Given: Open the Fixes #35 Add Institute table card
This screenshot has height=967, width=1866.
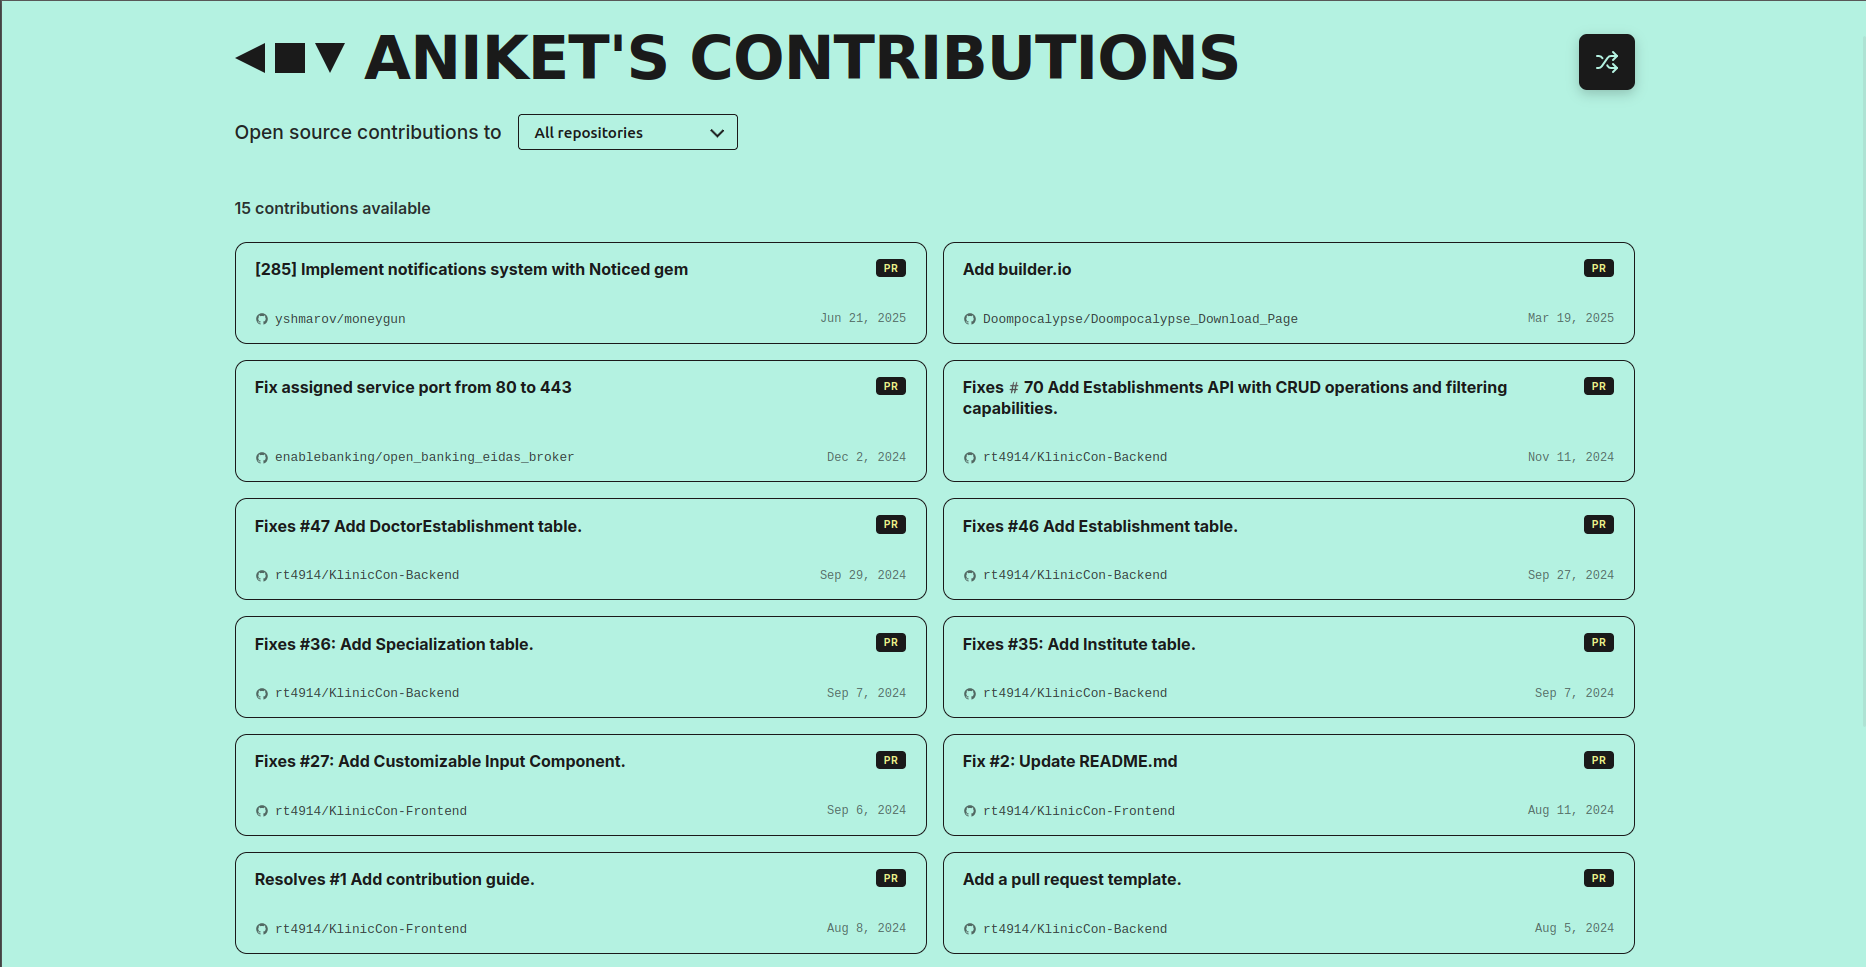Looking at the screenshot, I should coord(1288,666).
